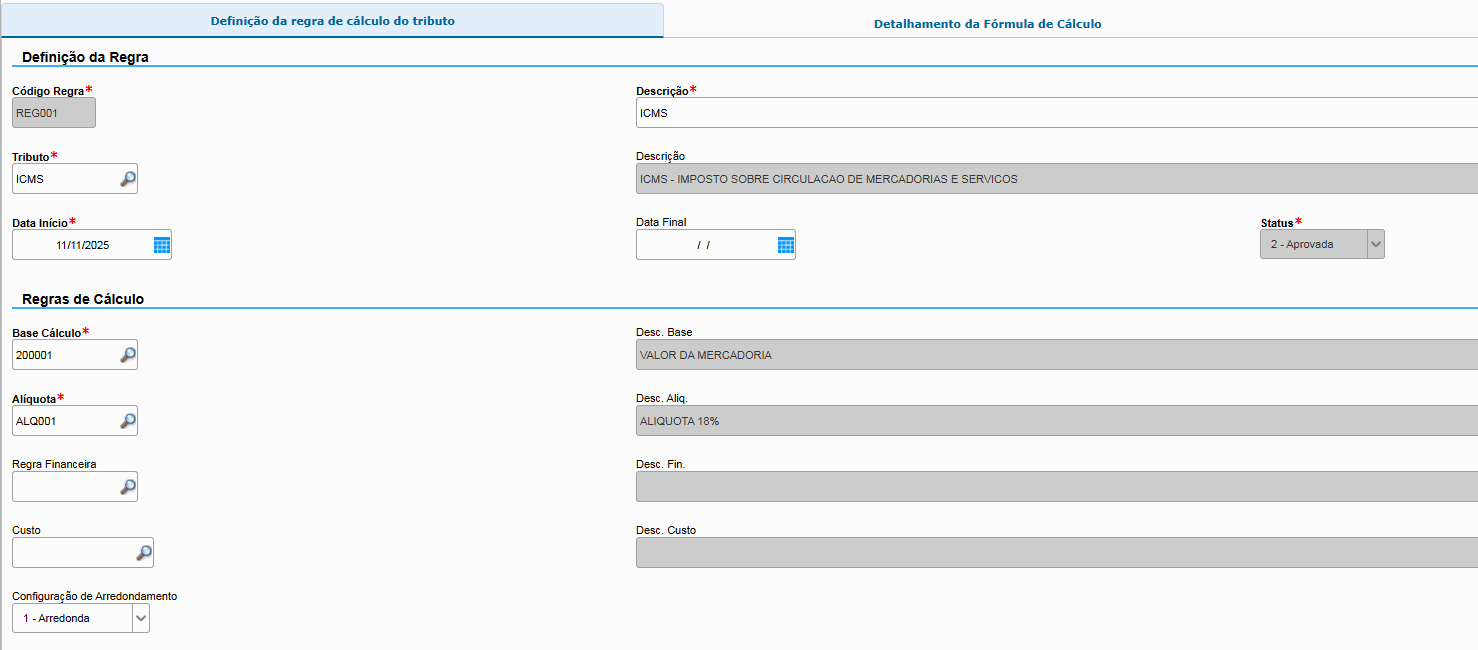Click the Desc. Aliq. field ALIQUOTA 18%
The image size is (1478, 650).
coord(1057,421)
